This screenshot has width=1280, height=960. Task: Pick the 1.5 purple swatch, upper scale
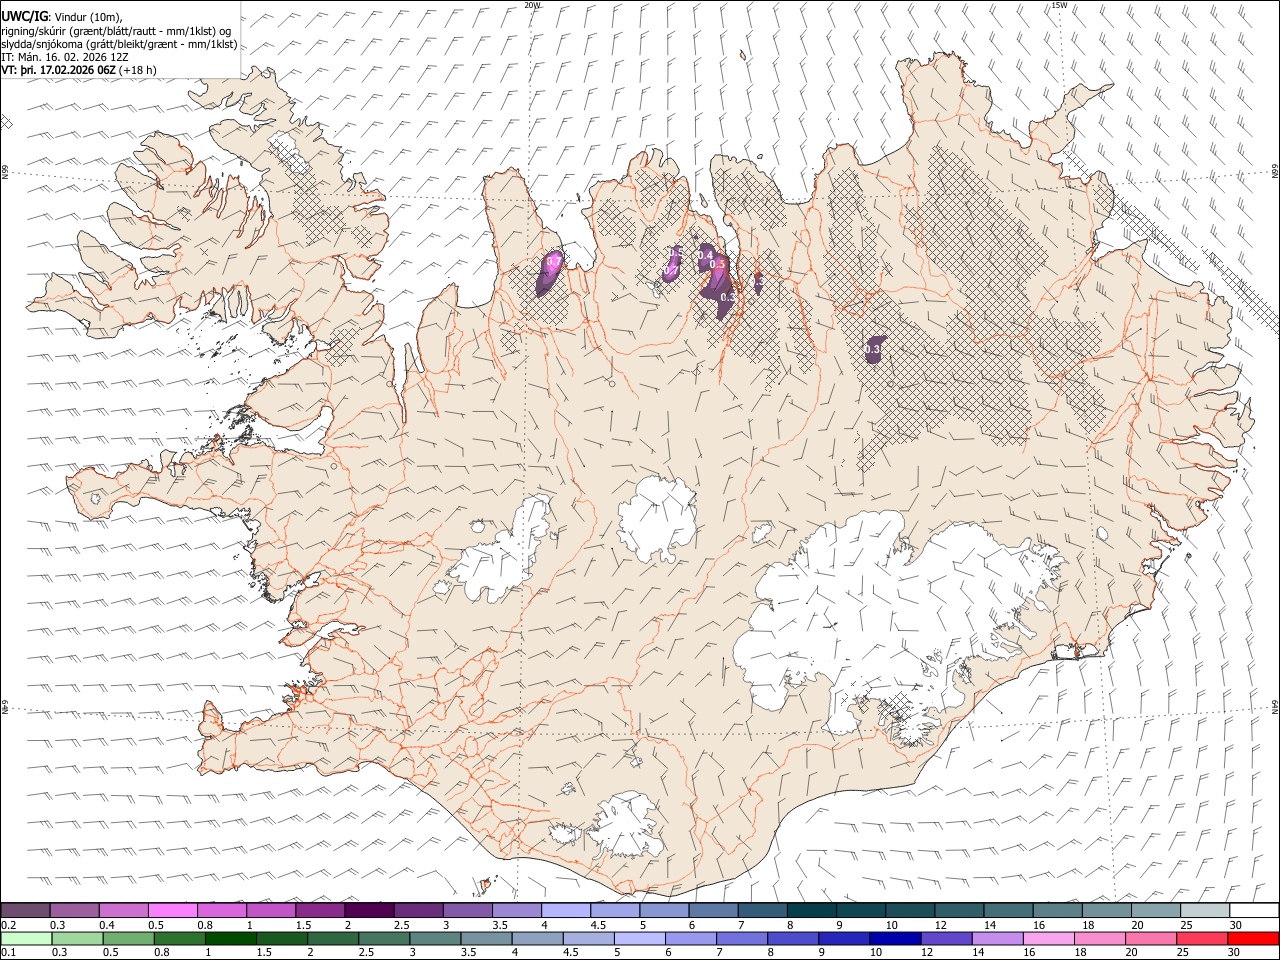coord(319,910)
